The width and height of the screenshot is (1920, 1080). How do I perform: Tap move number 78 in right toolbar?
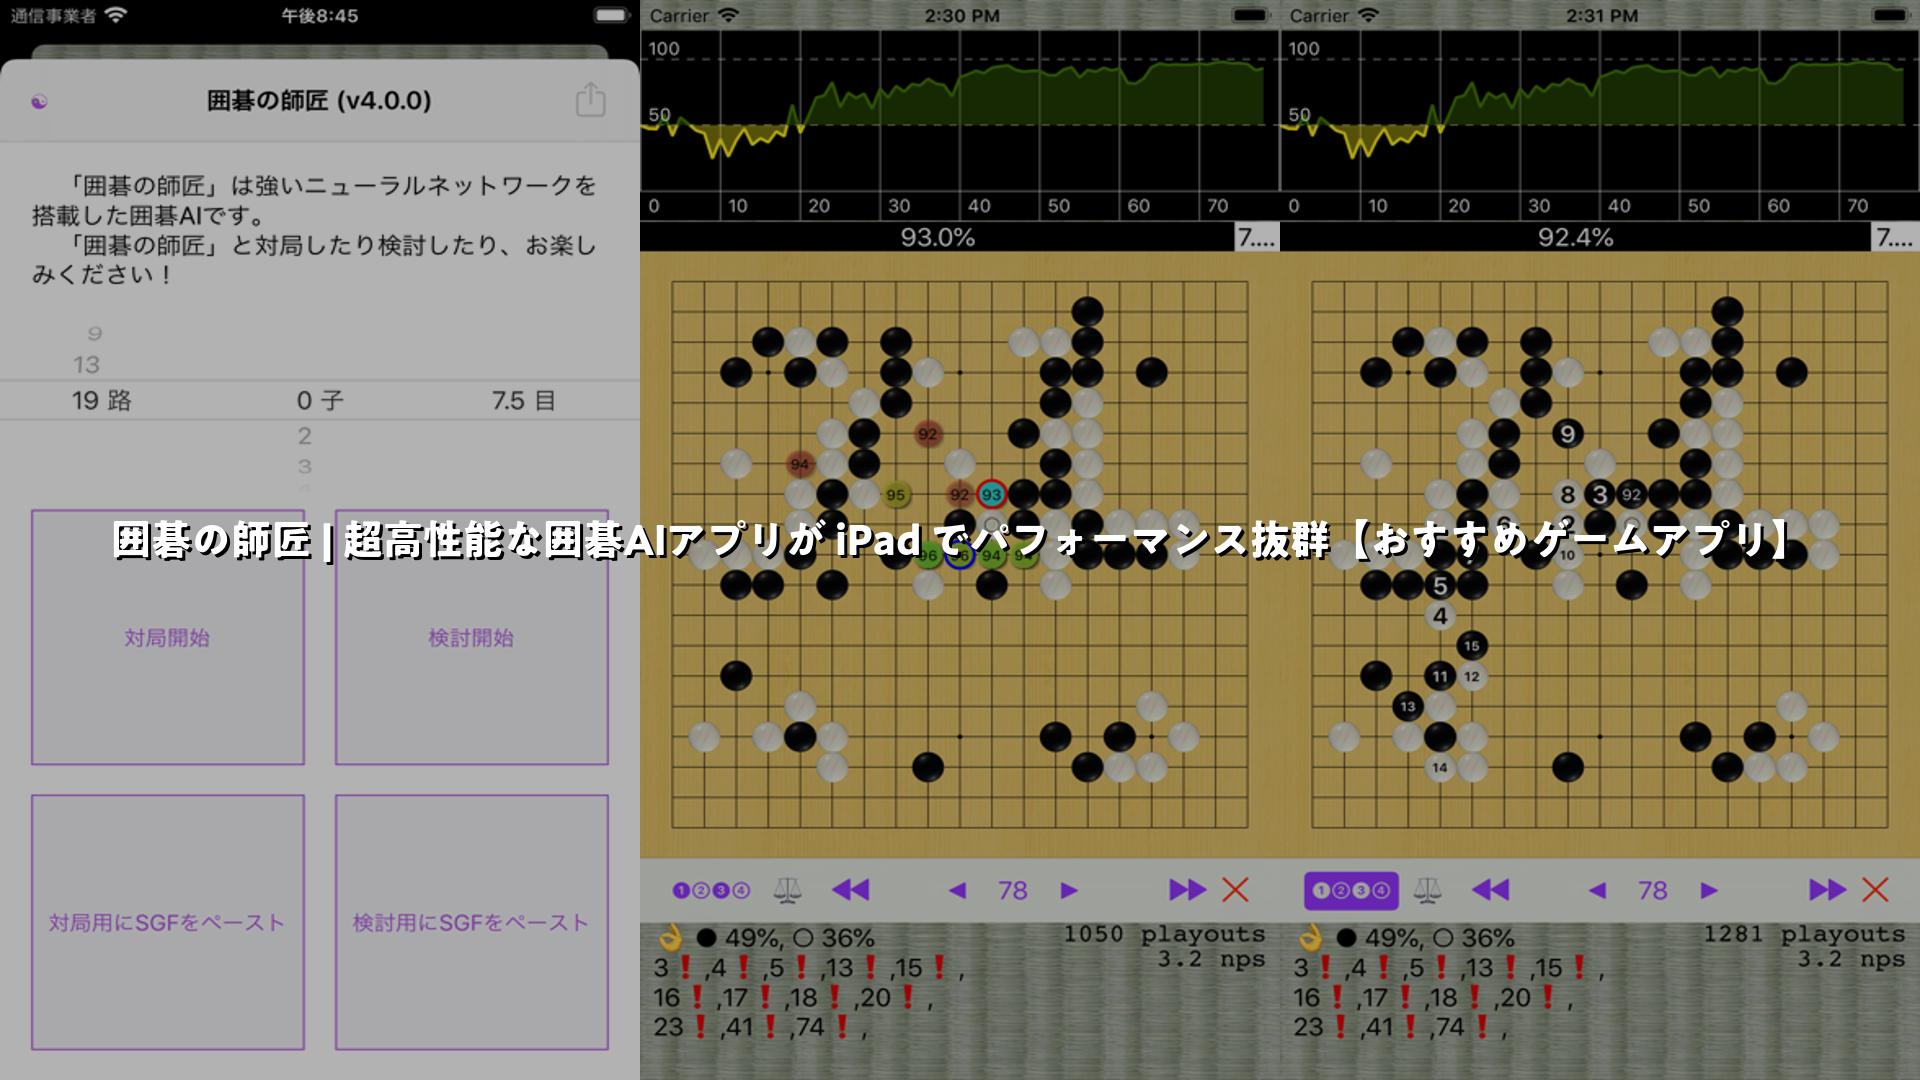(x=1653, y=890)
